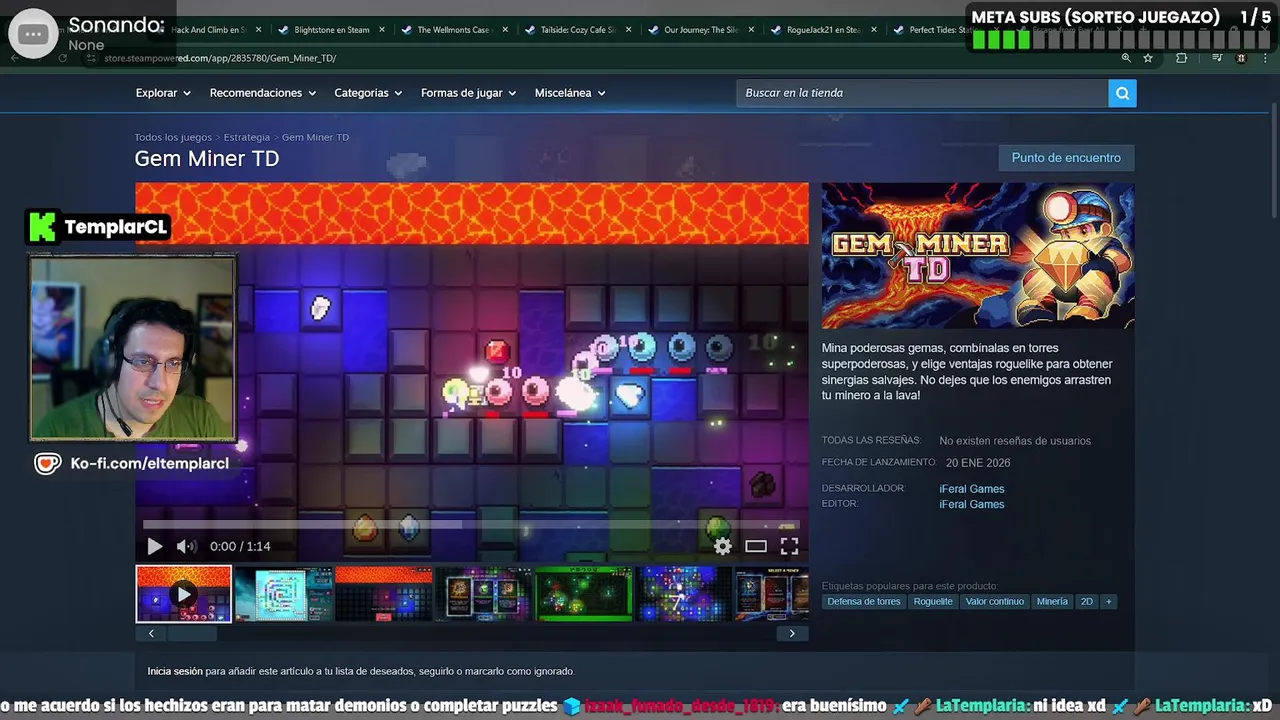Image resolution: width=1280 pixels, height=720 pixels.
Task: Select the first trailer thumbnail
Action: tap(184, 594)
